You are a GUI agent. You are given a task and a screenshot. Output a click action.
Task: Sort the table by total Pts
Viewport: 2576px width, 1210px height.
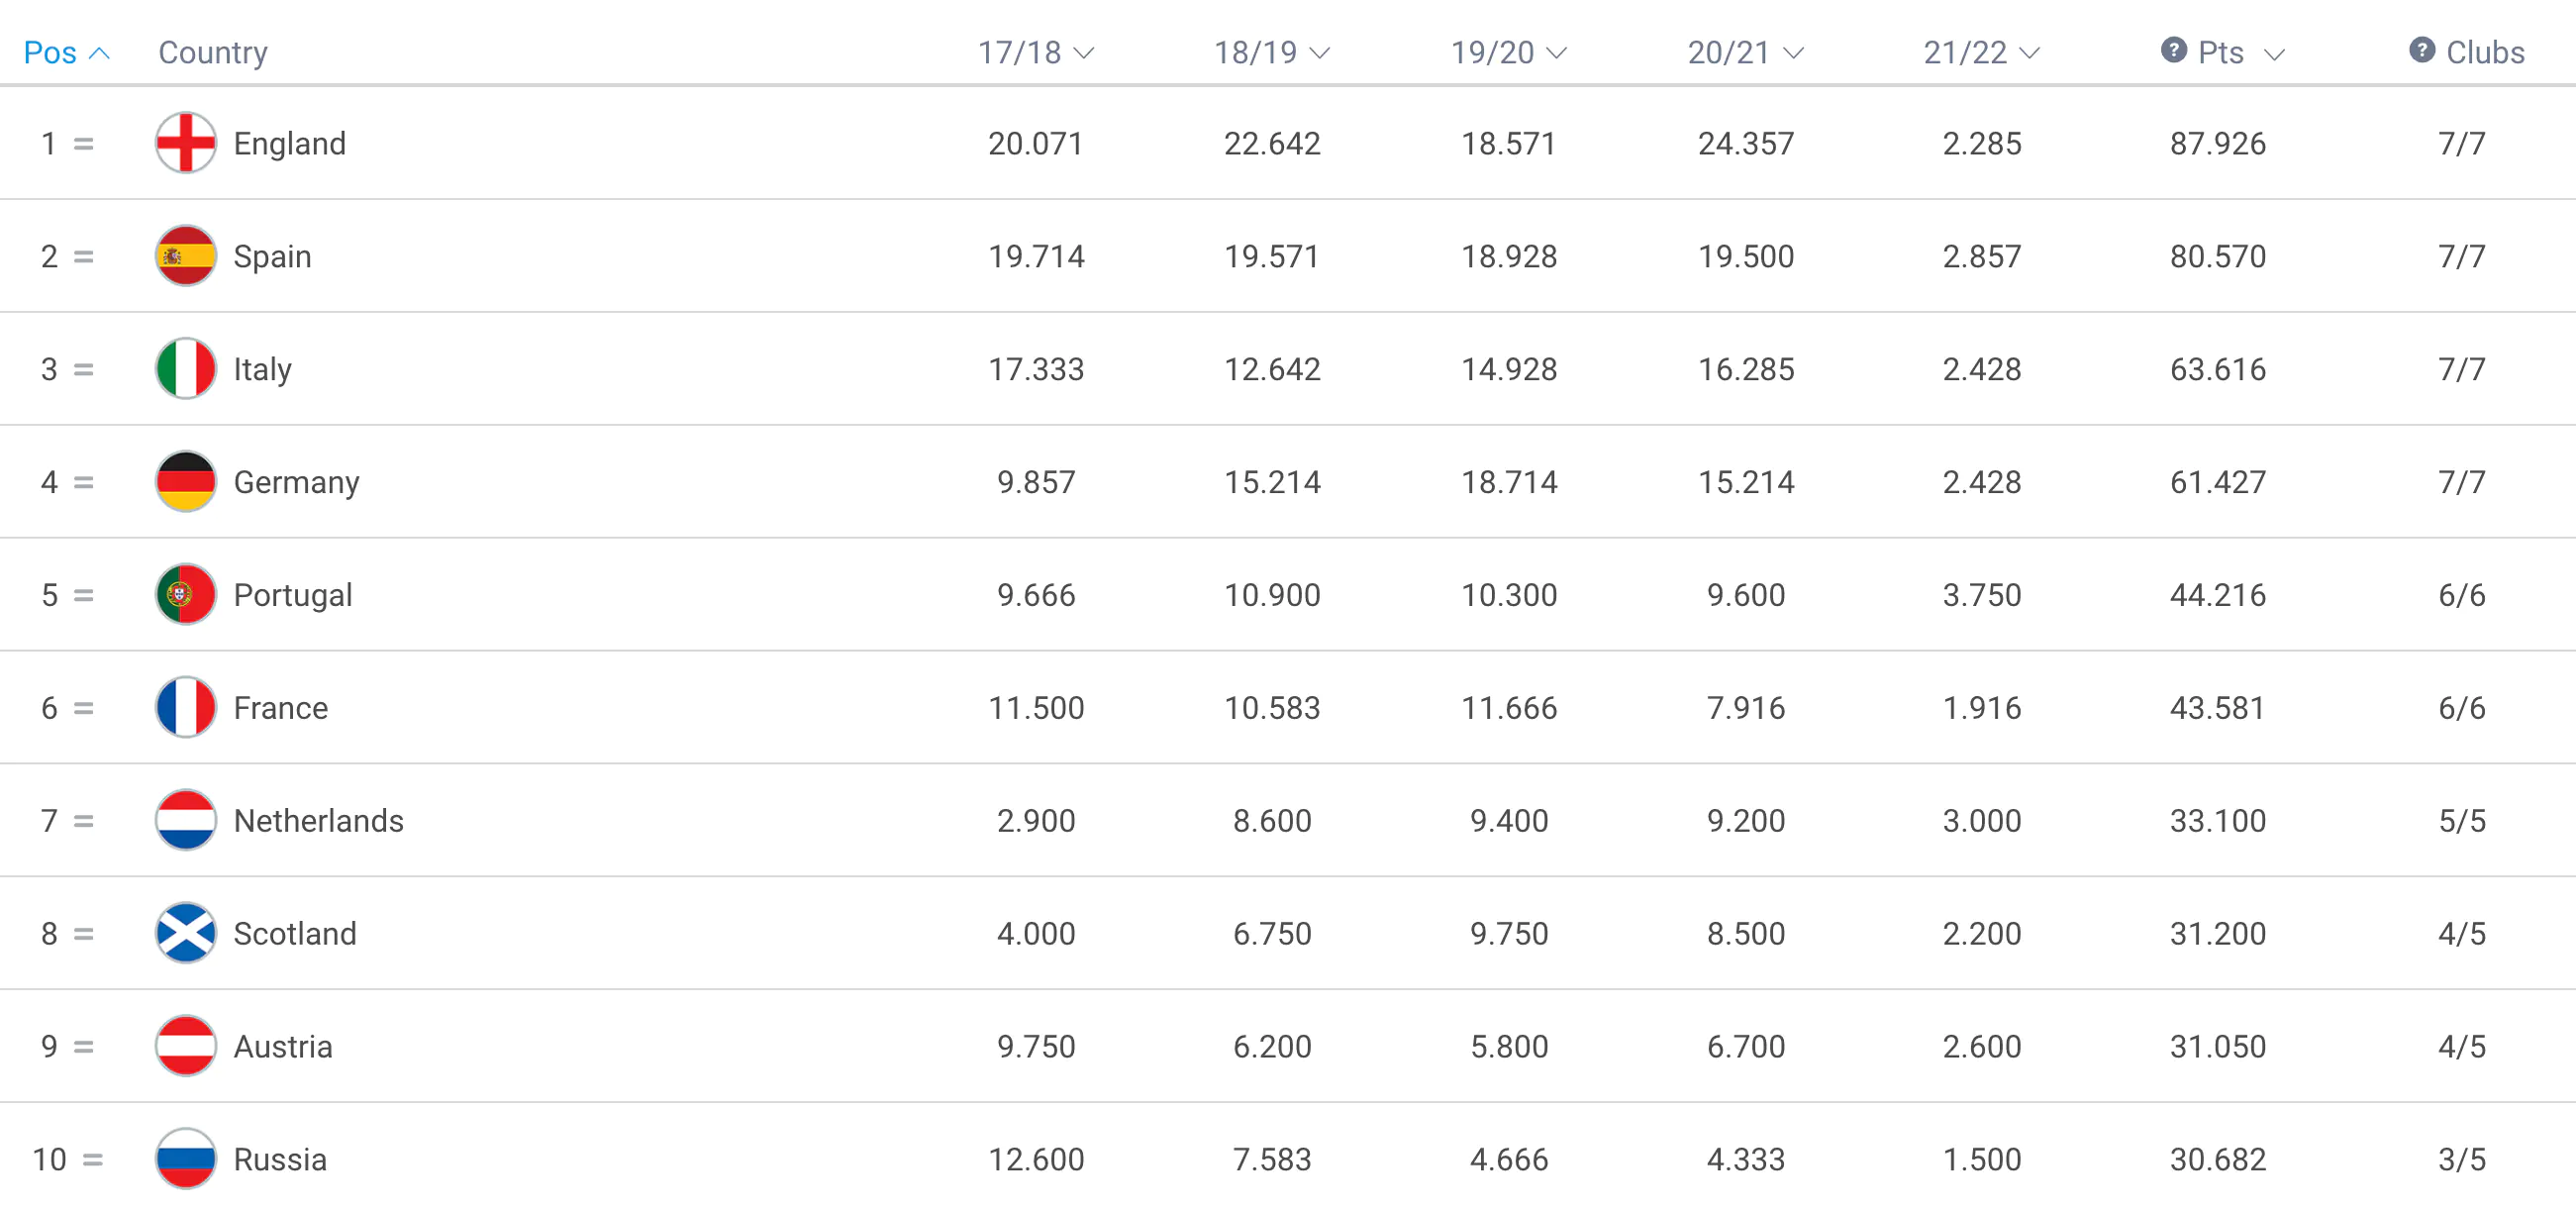pos(2238,52)
